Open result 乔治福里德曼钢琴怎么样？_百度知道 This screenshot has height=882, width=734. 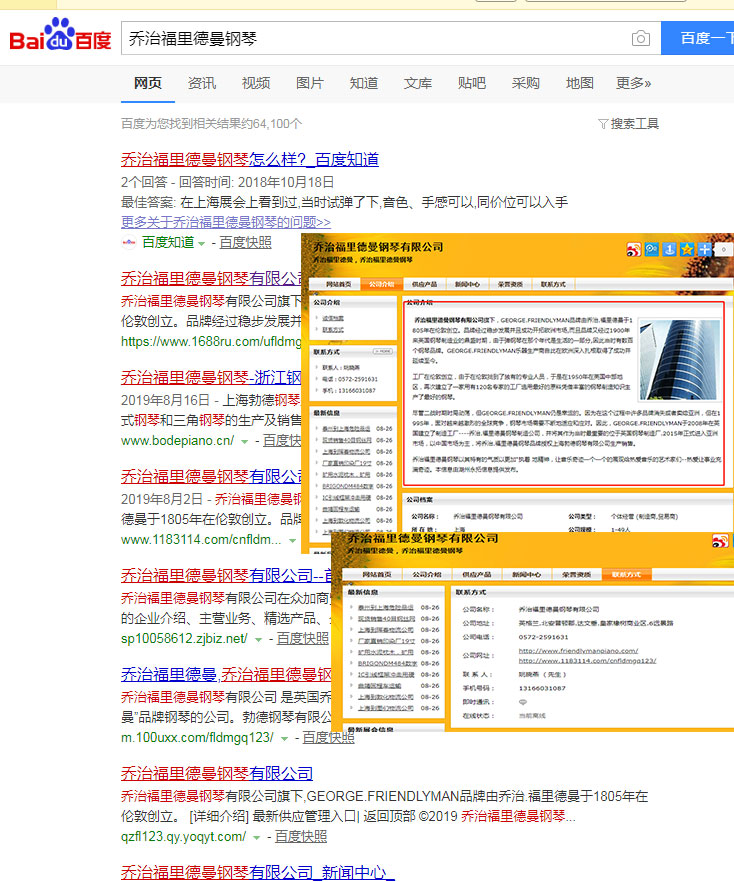pos(249,160)
